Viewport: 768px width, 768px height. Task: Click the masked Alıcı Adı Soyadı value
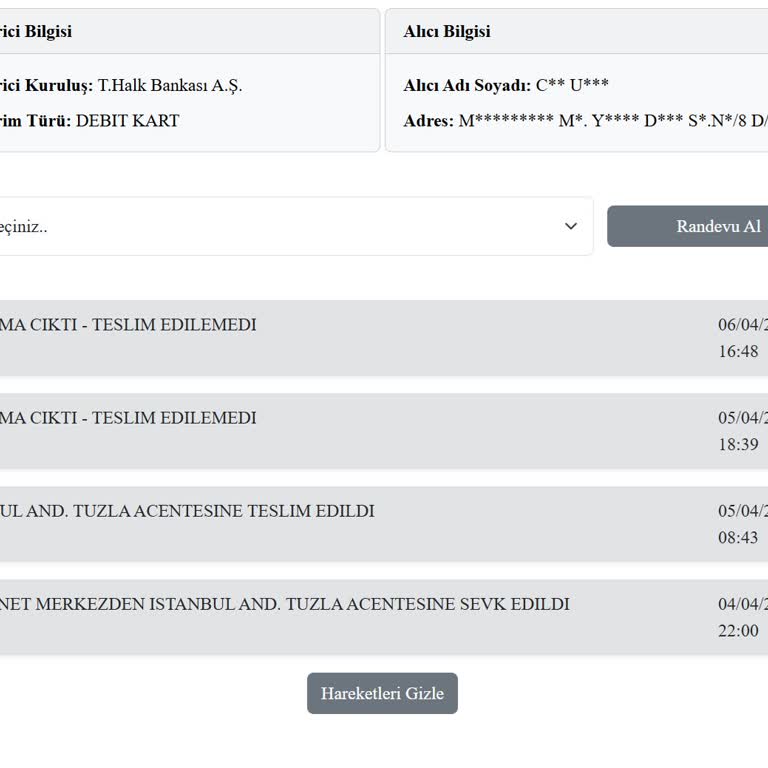[572, 85]
